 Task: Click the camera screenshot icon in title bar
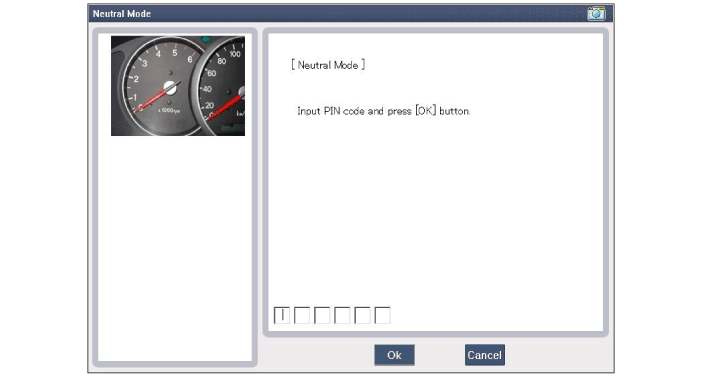pyautogui.click(x=596, y=13)
